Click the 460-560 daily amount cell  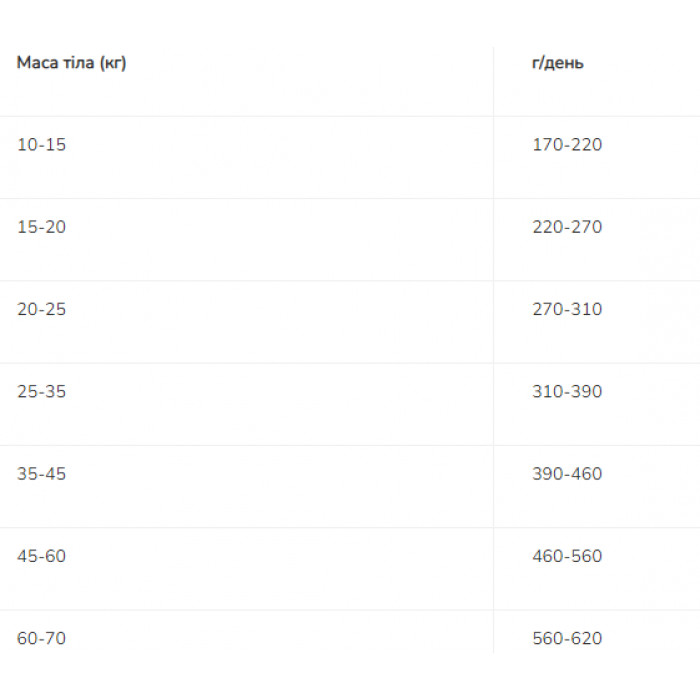pyautogui.click(x=567, y=555)
